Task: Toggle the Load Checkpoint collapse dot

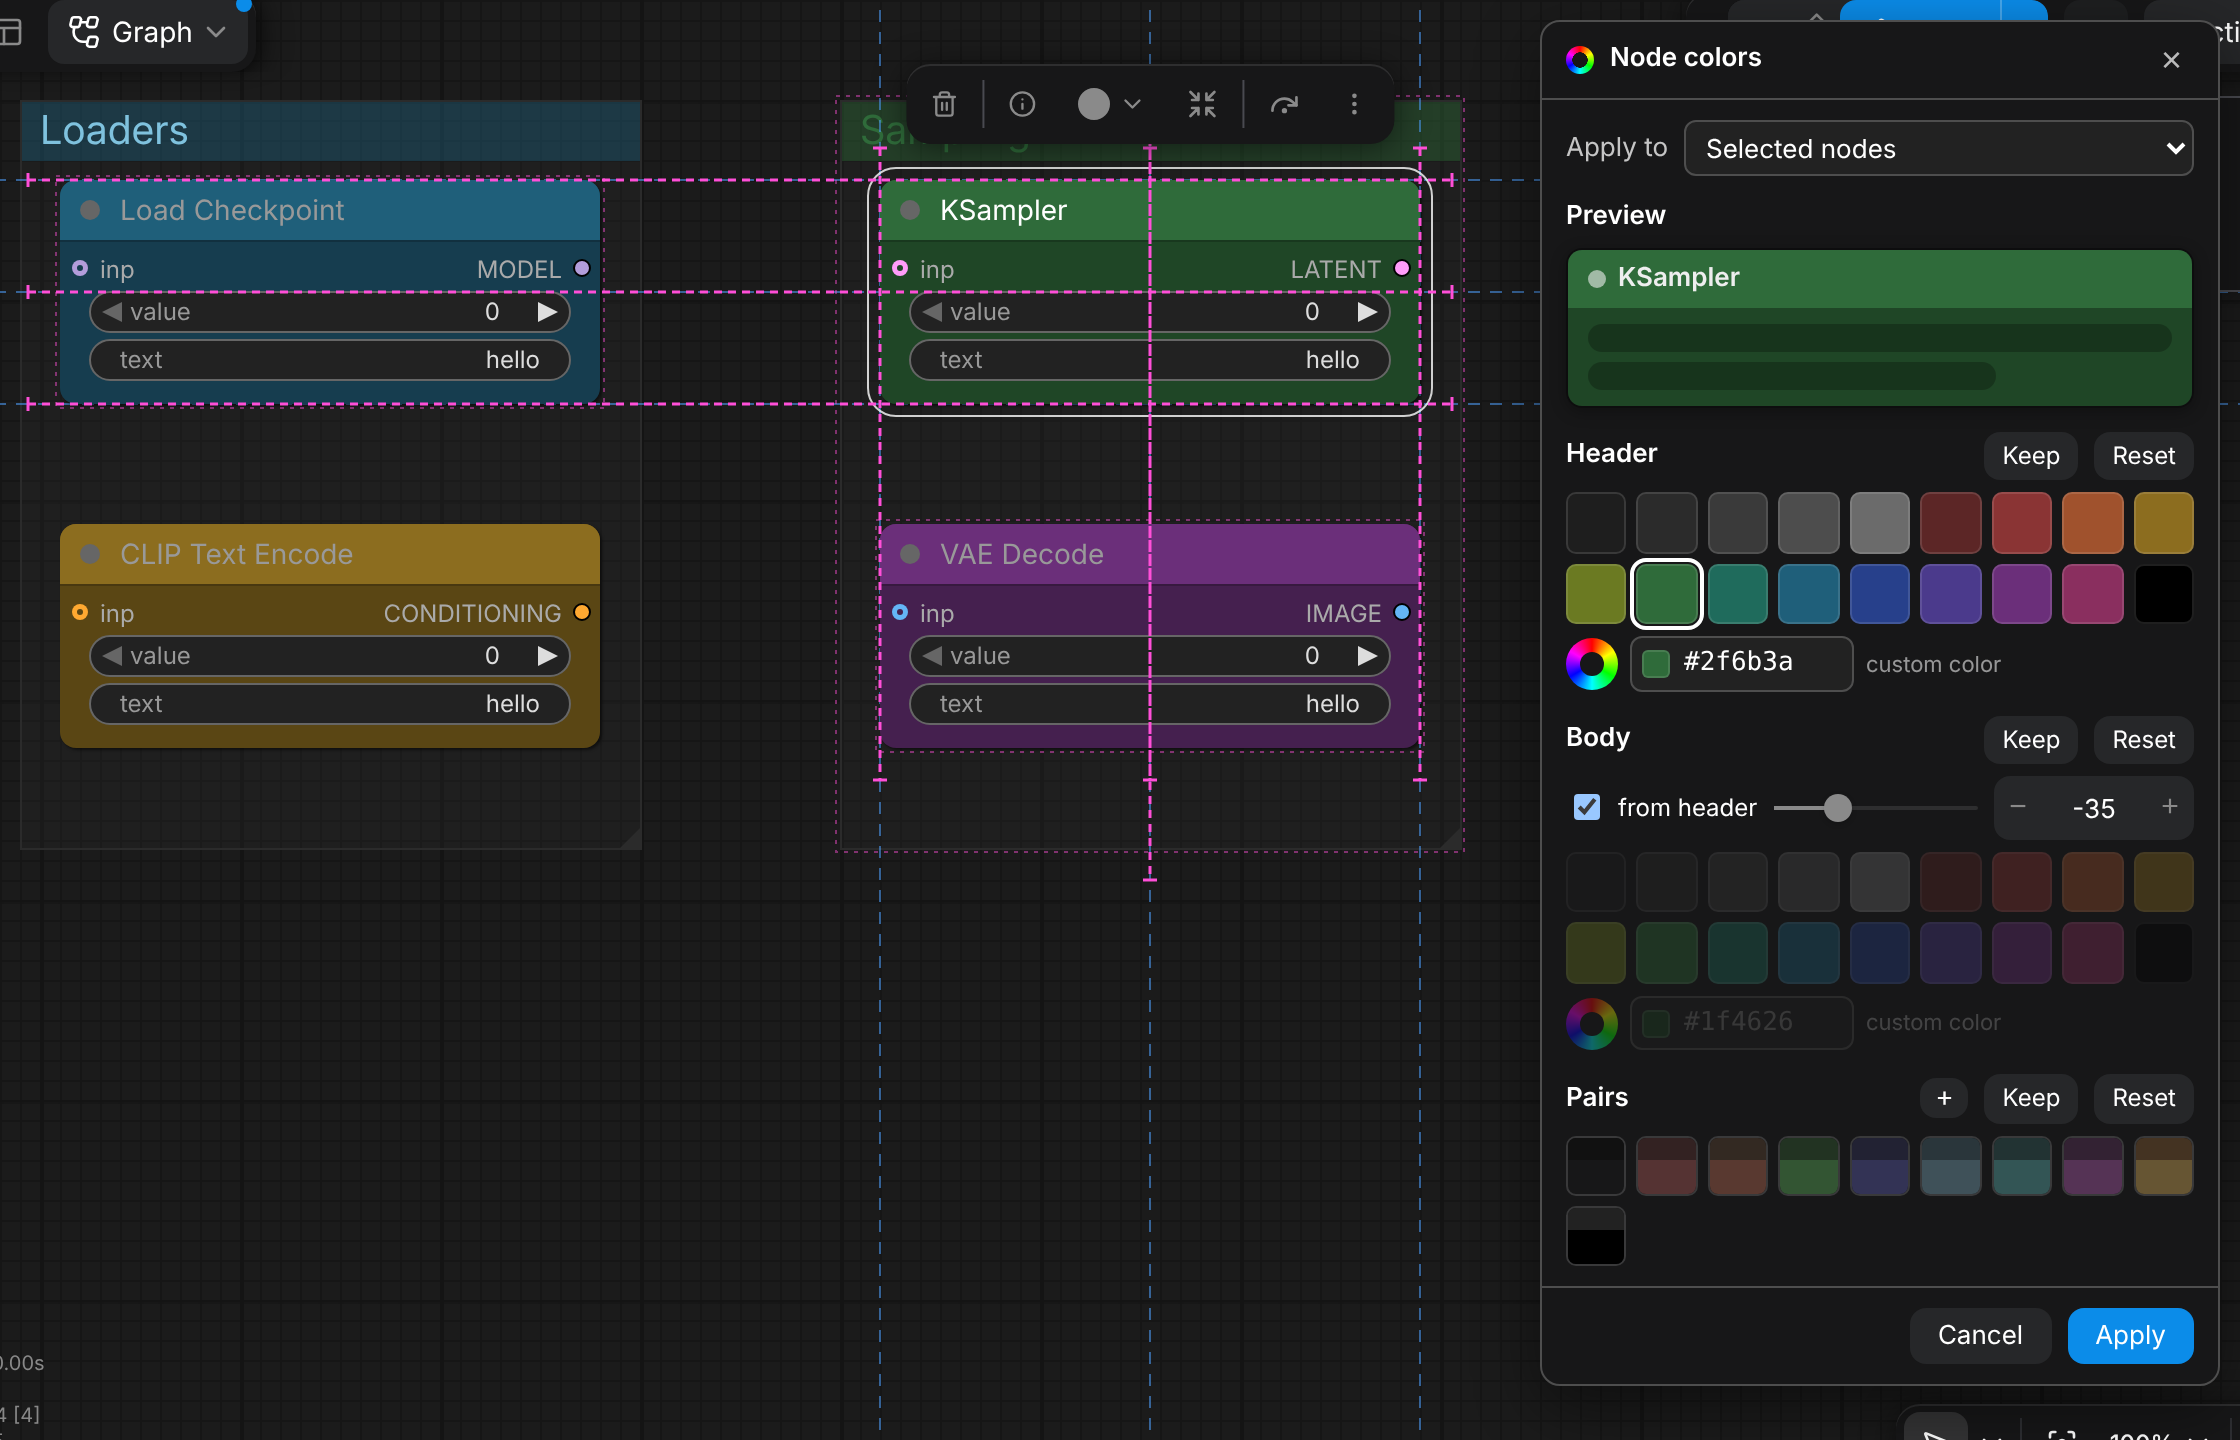Action: [x=90, y=210]
